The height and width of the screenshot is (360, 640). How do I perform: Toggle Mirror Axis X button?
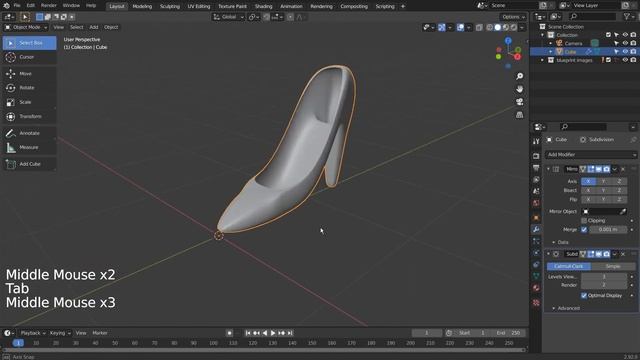[588, 181]
